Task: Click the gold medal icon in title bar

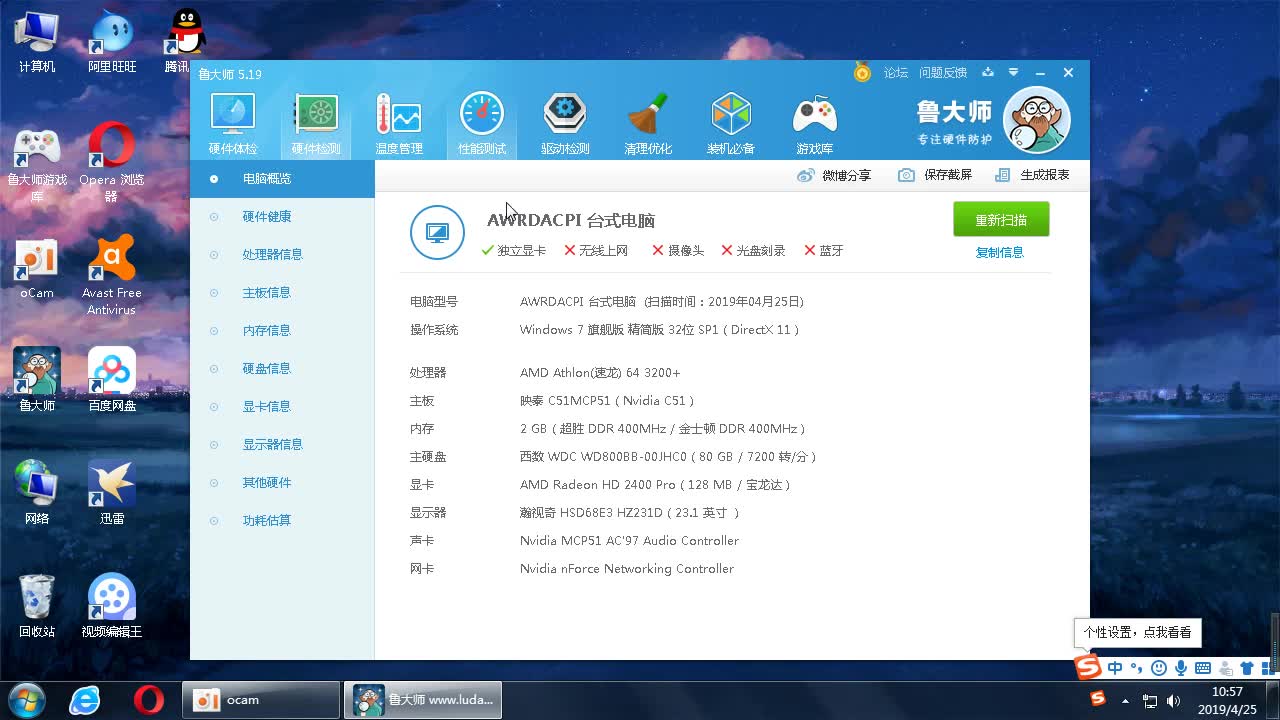Action: pyautogui.click(x=862, y=72)
